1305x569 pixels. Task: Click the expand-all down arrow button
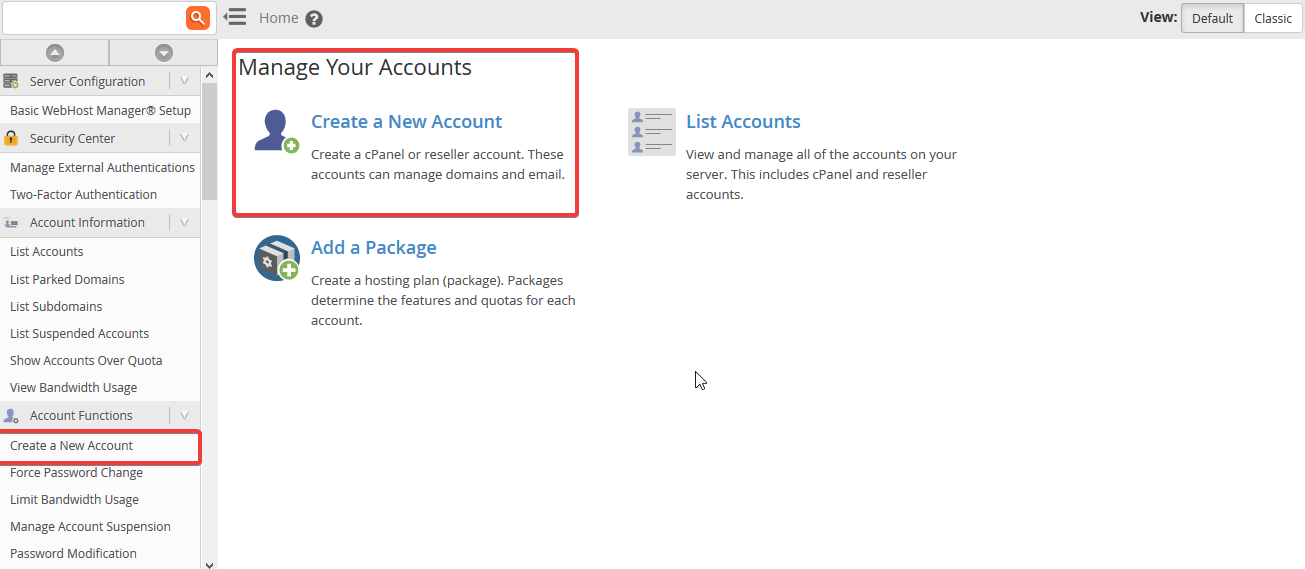[x=164, y=53]
